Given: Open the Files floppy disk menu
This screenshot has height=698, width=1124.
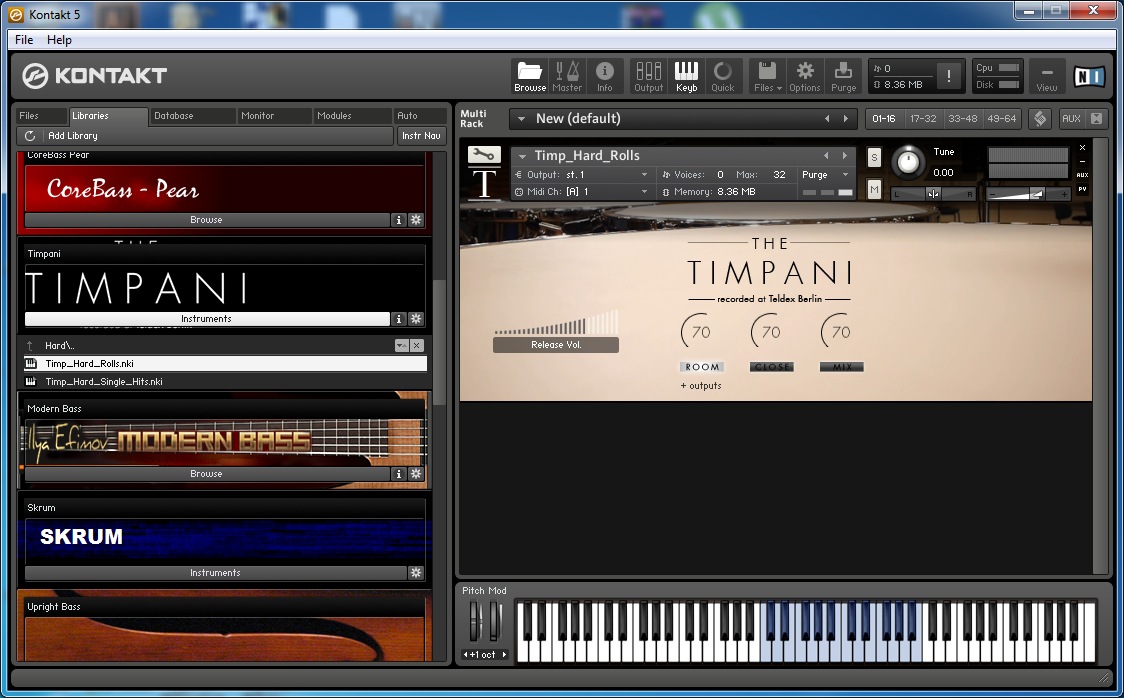Looking at the screenshot, I should [767, 76].
